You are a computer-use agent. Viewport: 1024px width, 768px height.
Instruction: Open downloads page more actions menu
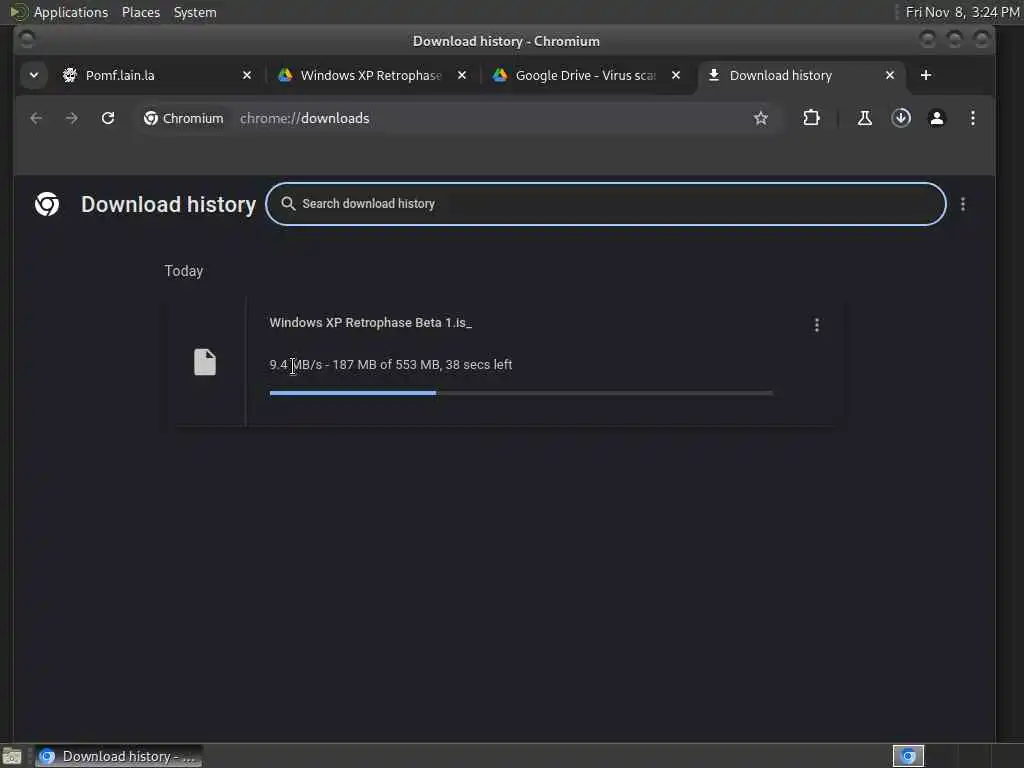pyautogui.click(x=963, y=204)
